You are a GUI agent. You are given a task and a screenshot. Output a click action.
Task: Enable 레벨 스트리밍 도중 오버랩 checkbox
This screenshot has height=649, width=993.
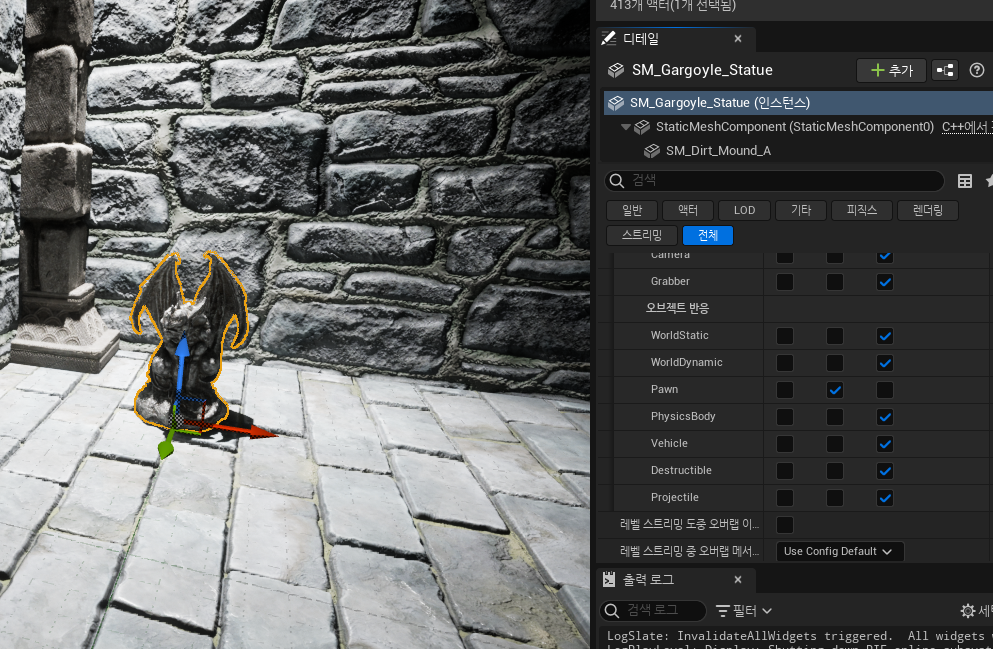(785, 525)
